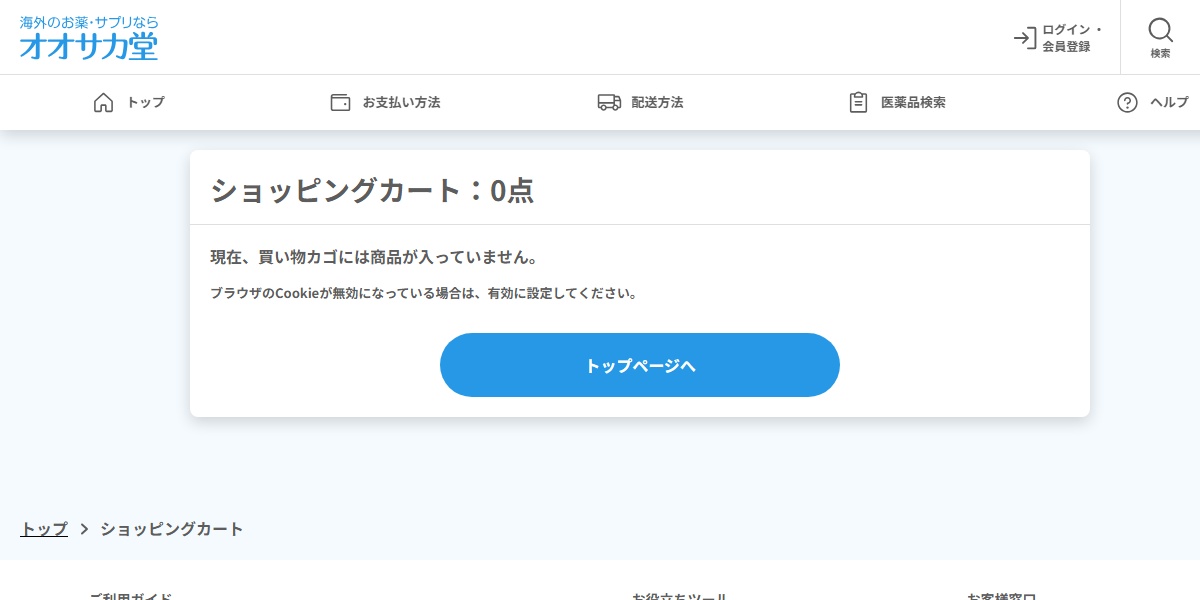Click the question mark help icon
Viewport: 1200px width, 600px height.
coord(1127,102)
